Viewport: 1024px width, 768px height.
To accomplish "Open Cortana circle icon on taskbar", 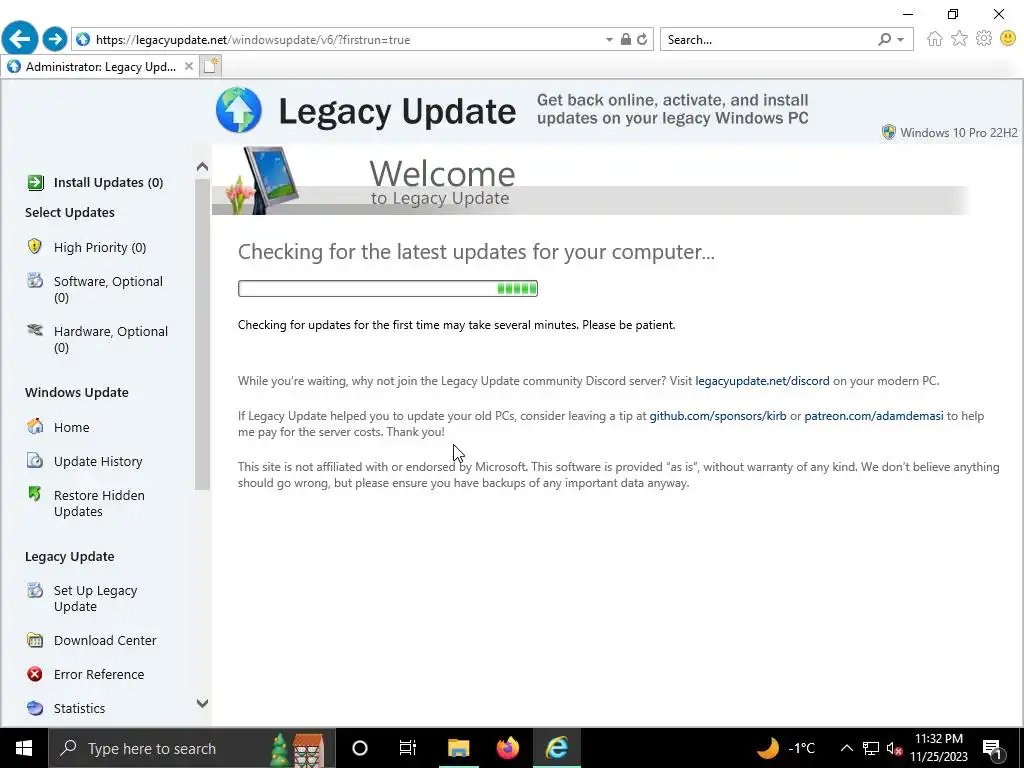I will tap(360, 748).
